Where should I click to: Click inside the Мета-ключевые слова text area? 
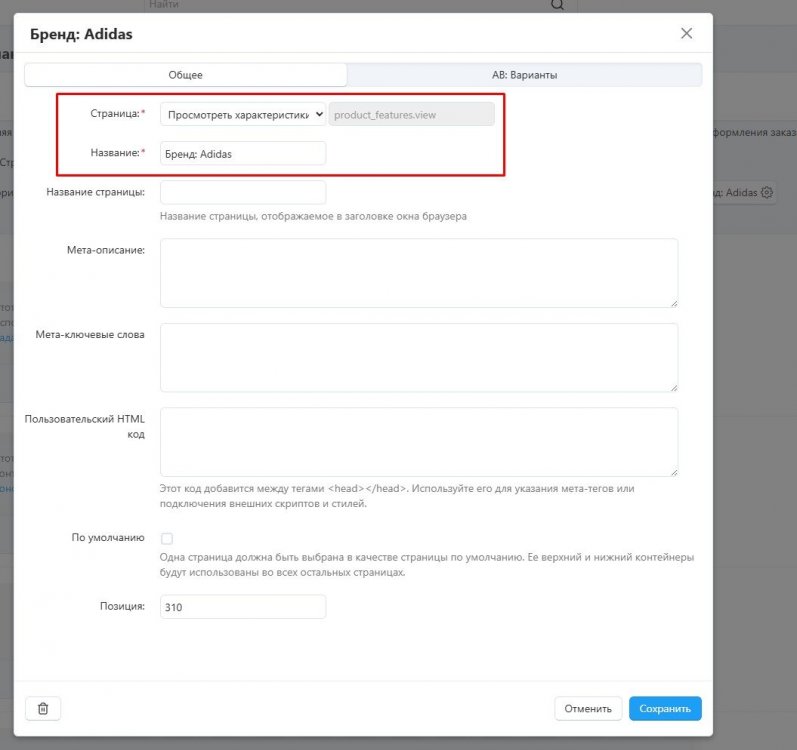[x=418, y=357]
